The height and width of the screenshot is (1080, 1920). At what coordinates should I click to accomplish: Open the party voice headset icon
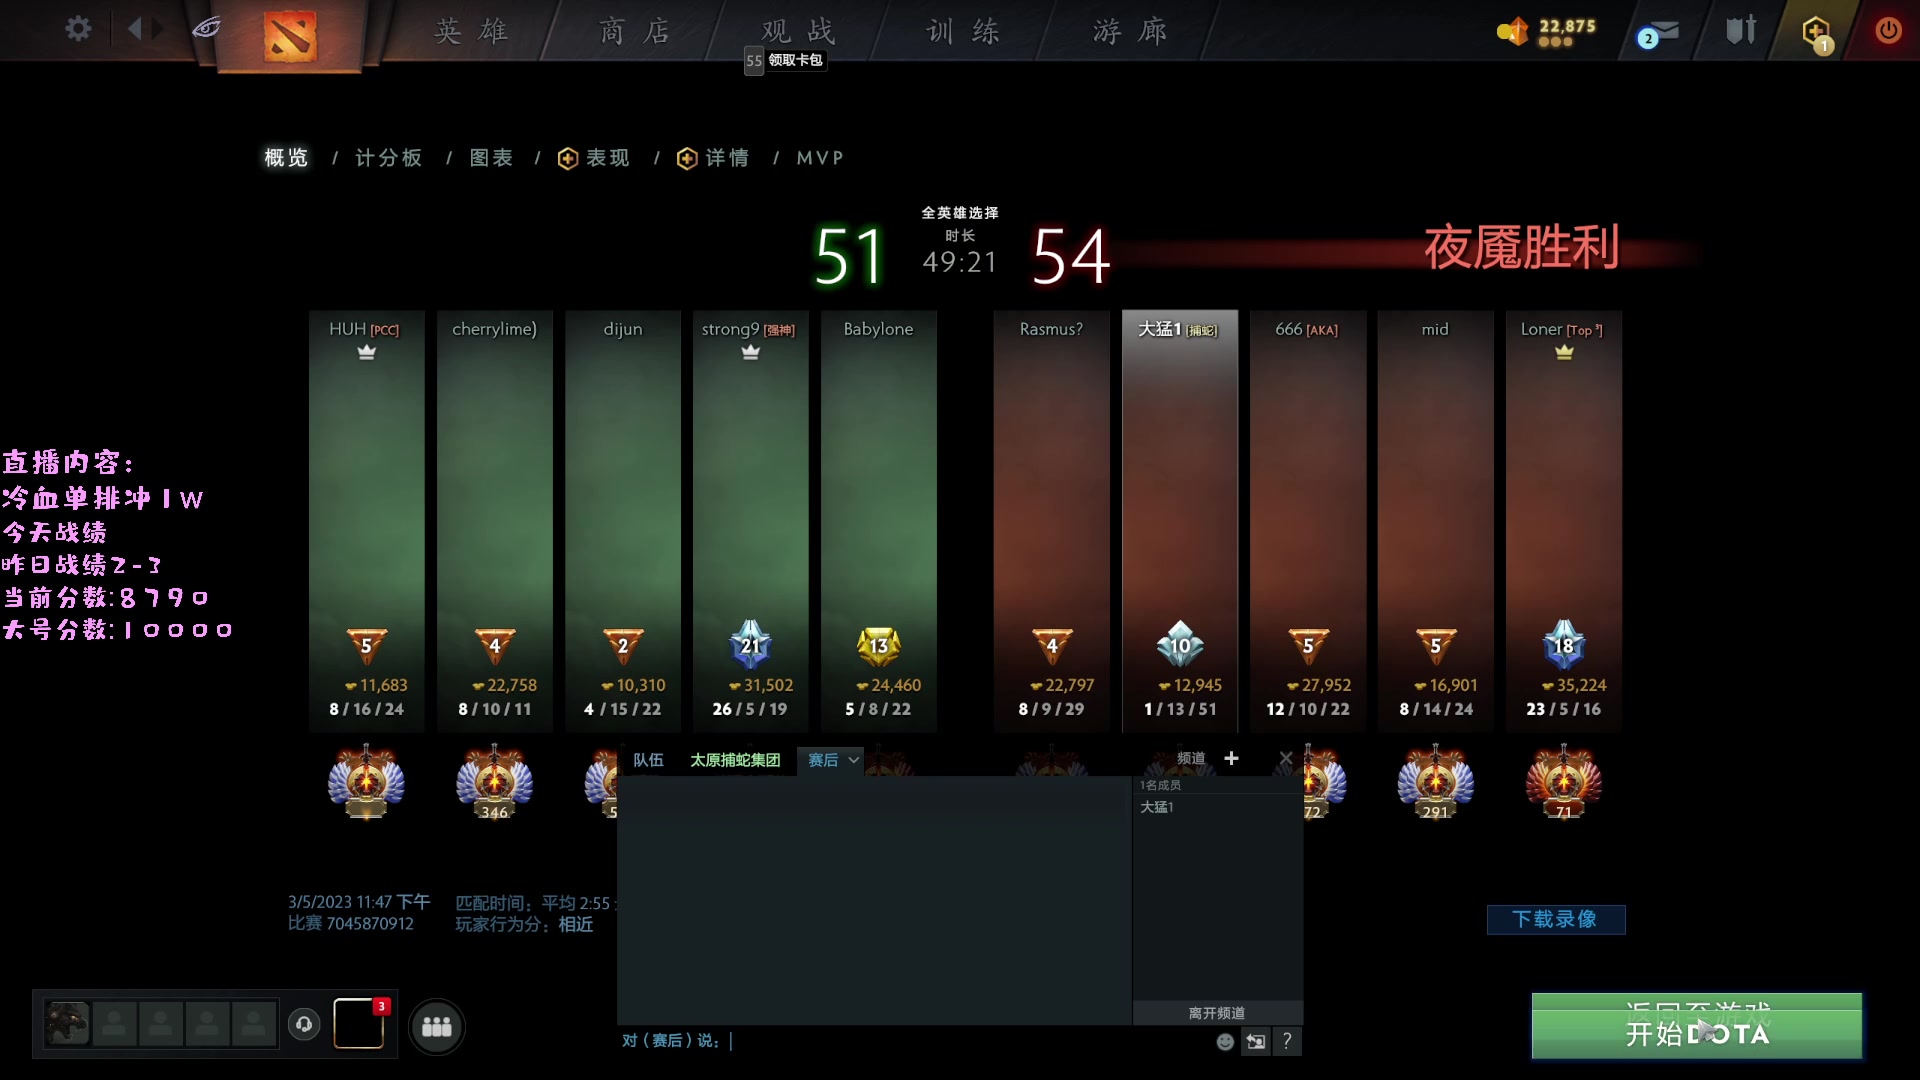[x=304, y=1024]
